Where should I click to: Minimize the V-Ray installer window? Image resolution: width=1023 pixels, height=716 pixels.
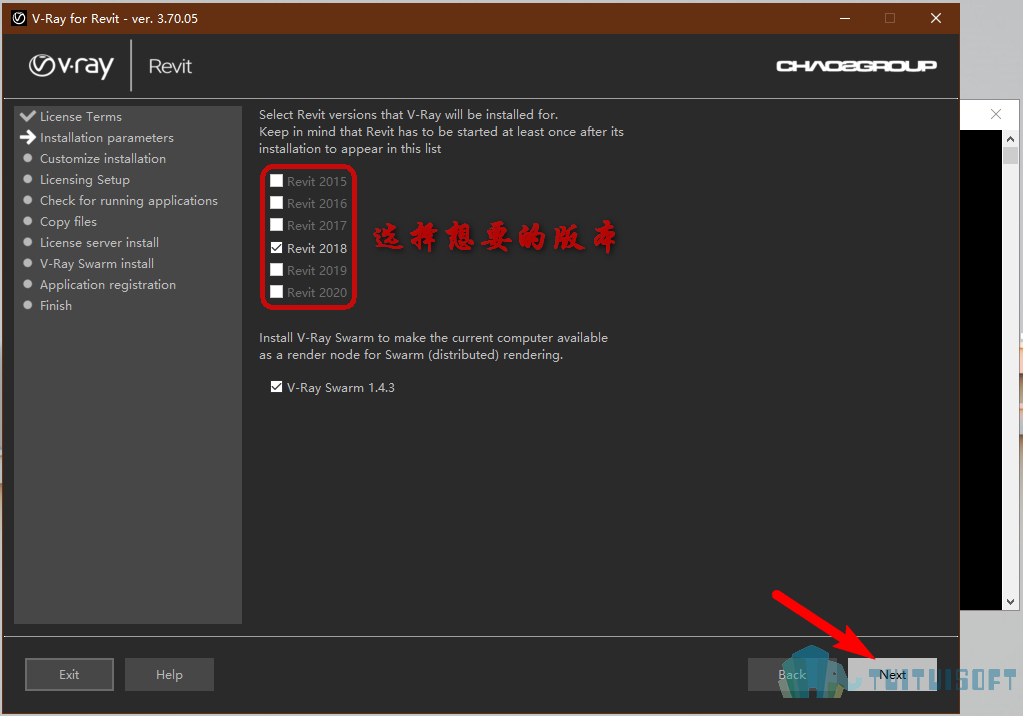[845, 18]
